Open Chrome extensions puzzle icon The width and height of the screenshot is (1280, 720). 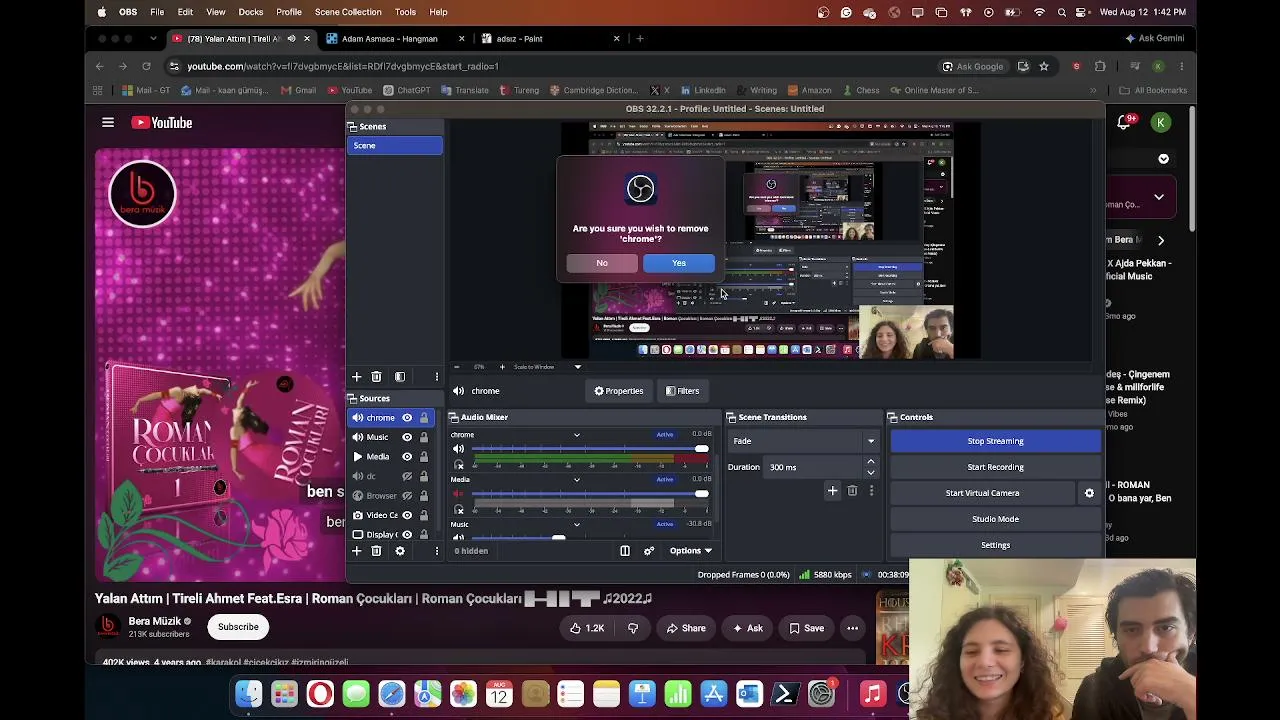[x=1100, y=66]
